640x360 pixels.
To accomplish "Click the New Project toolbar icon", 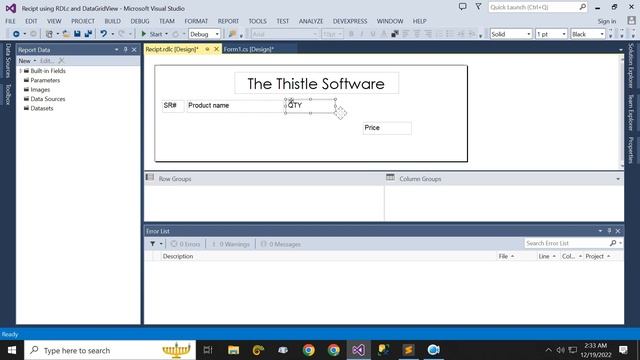I will click(49, 34).
